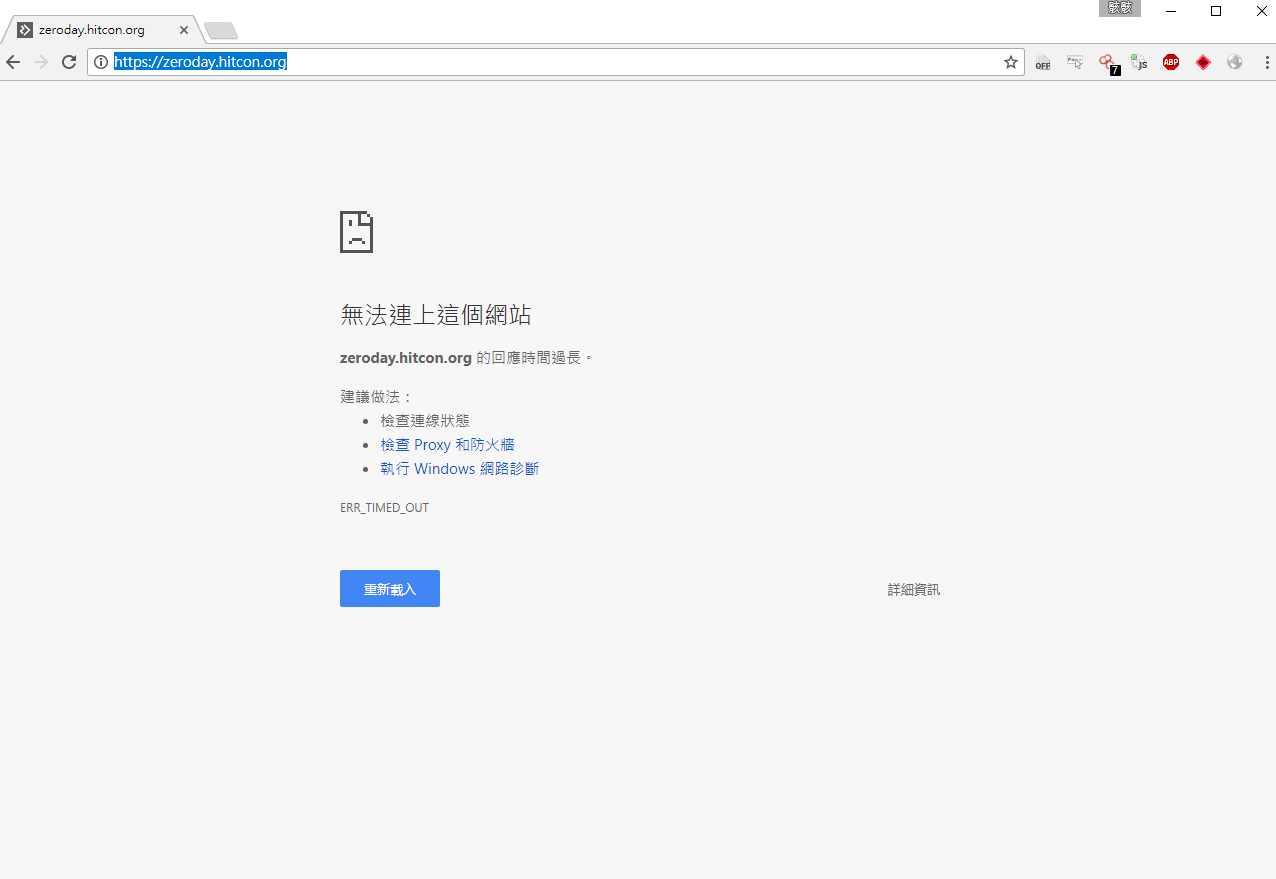Click the profile name button in title bar
This screenshot has width=1276, height=879.
tap(1120, 8)
